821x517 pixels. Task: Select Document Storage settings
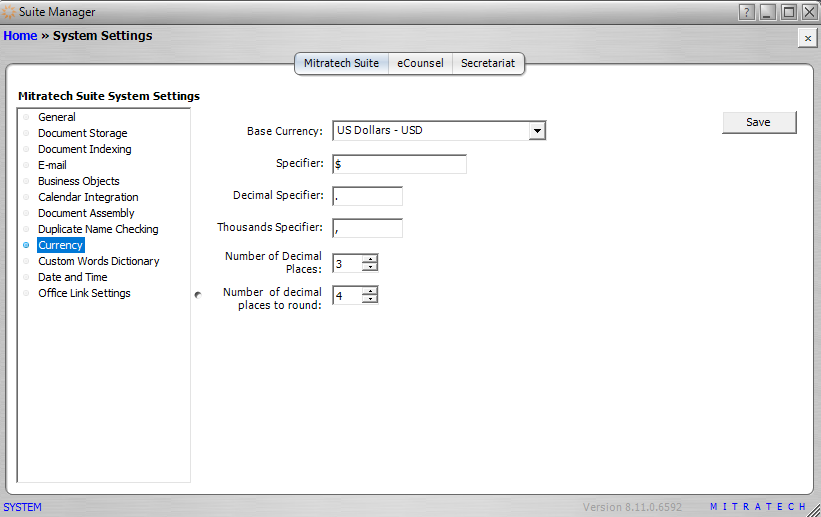(x=83, y=133)
